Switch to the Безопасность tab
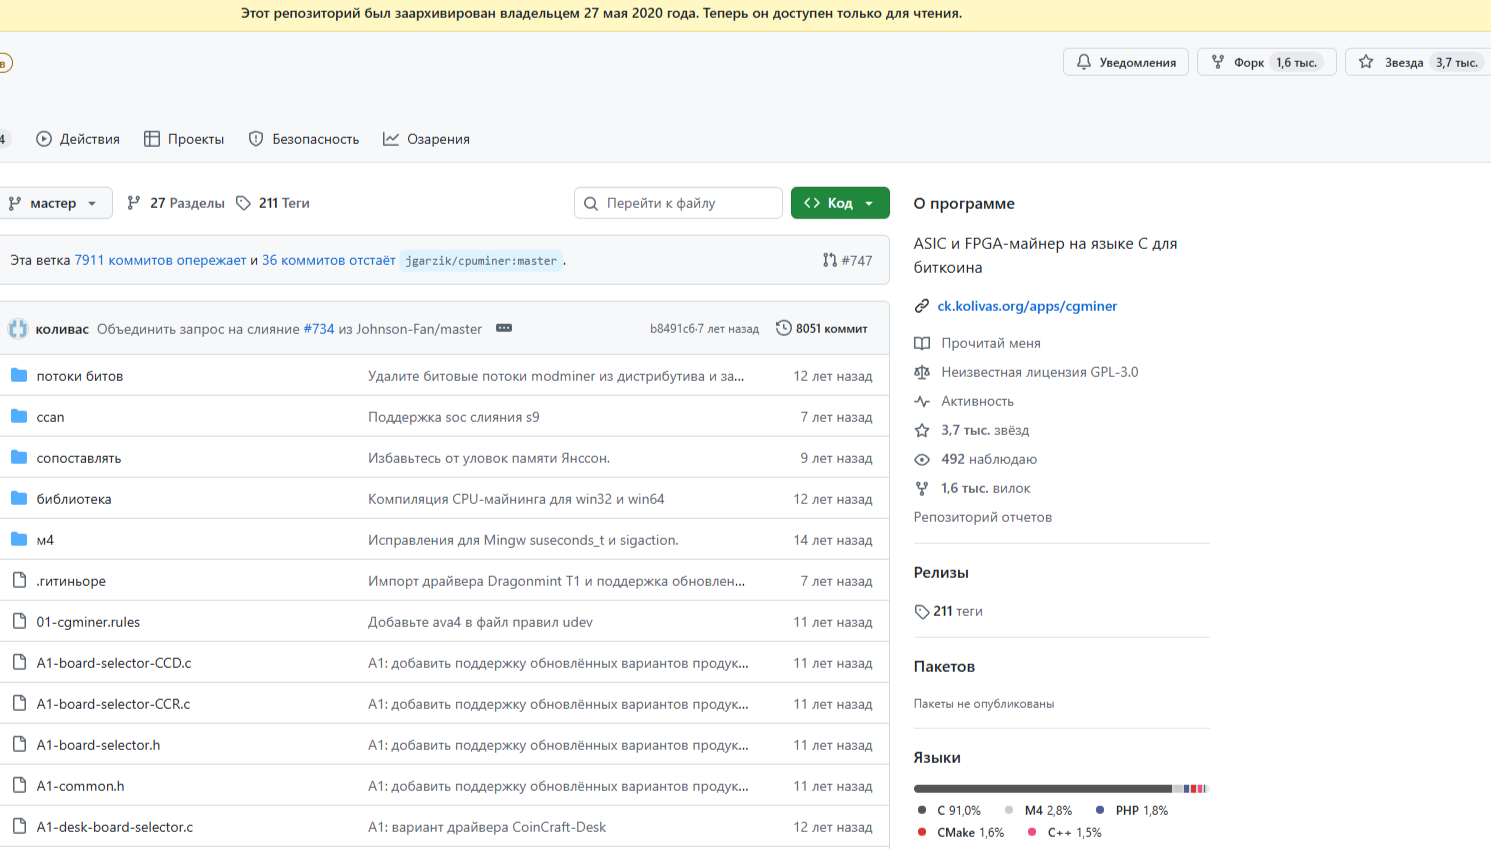This screenshot has width=1491, height=849. (304, 139)
